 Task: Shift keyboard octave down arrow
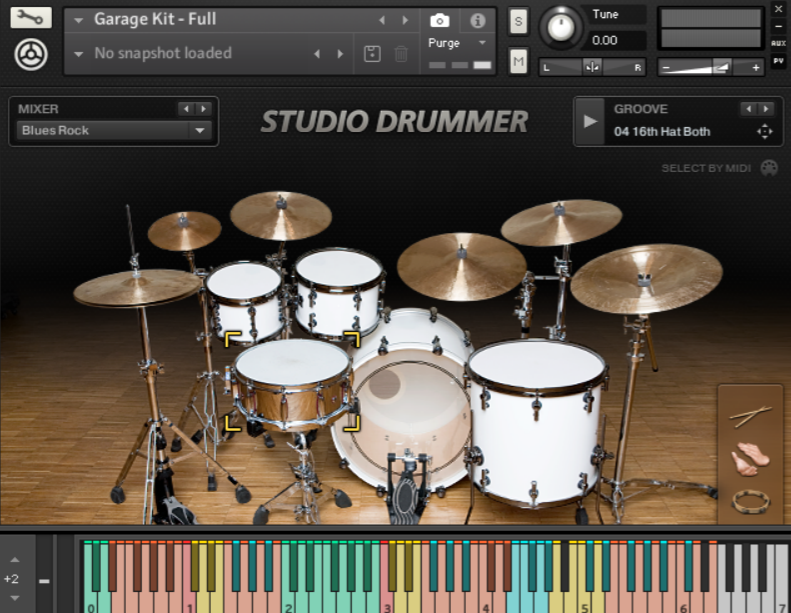(x=15, y=598)
